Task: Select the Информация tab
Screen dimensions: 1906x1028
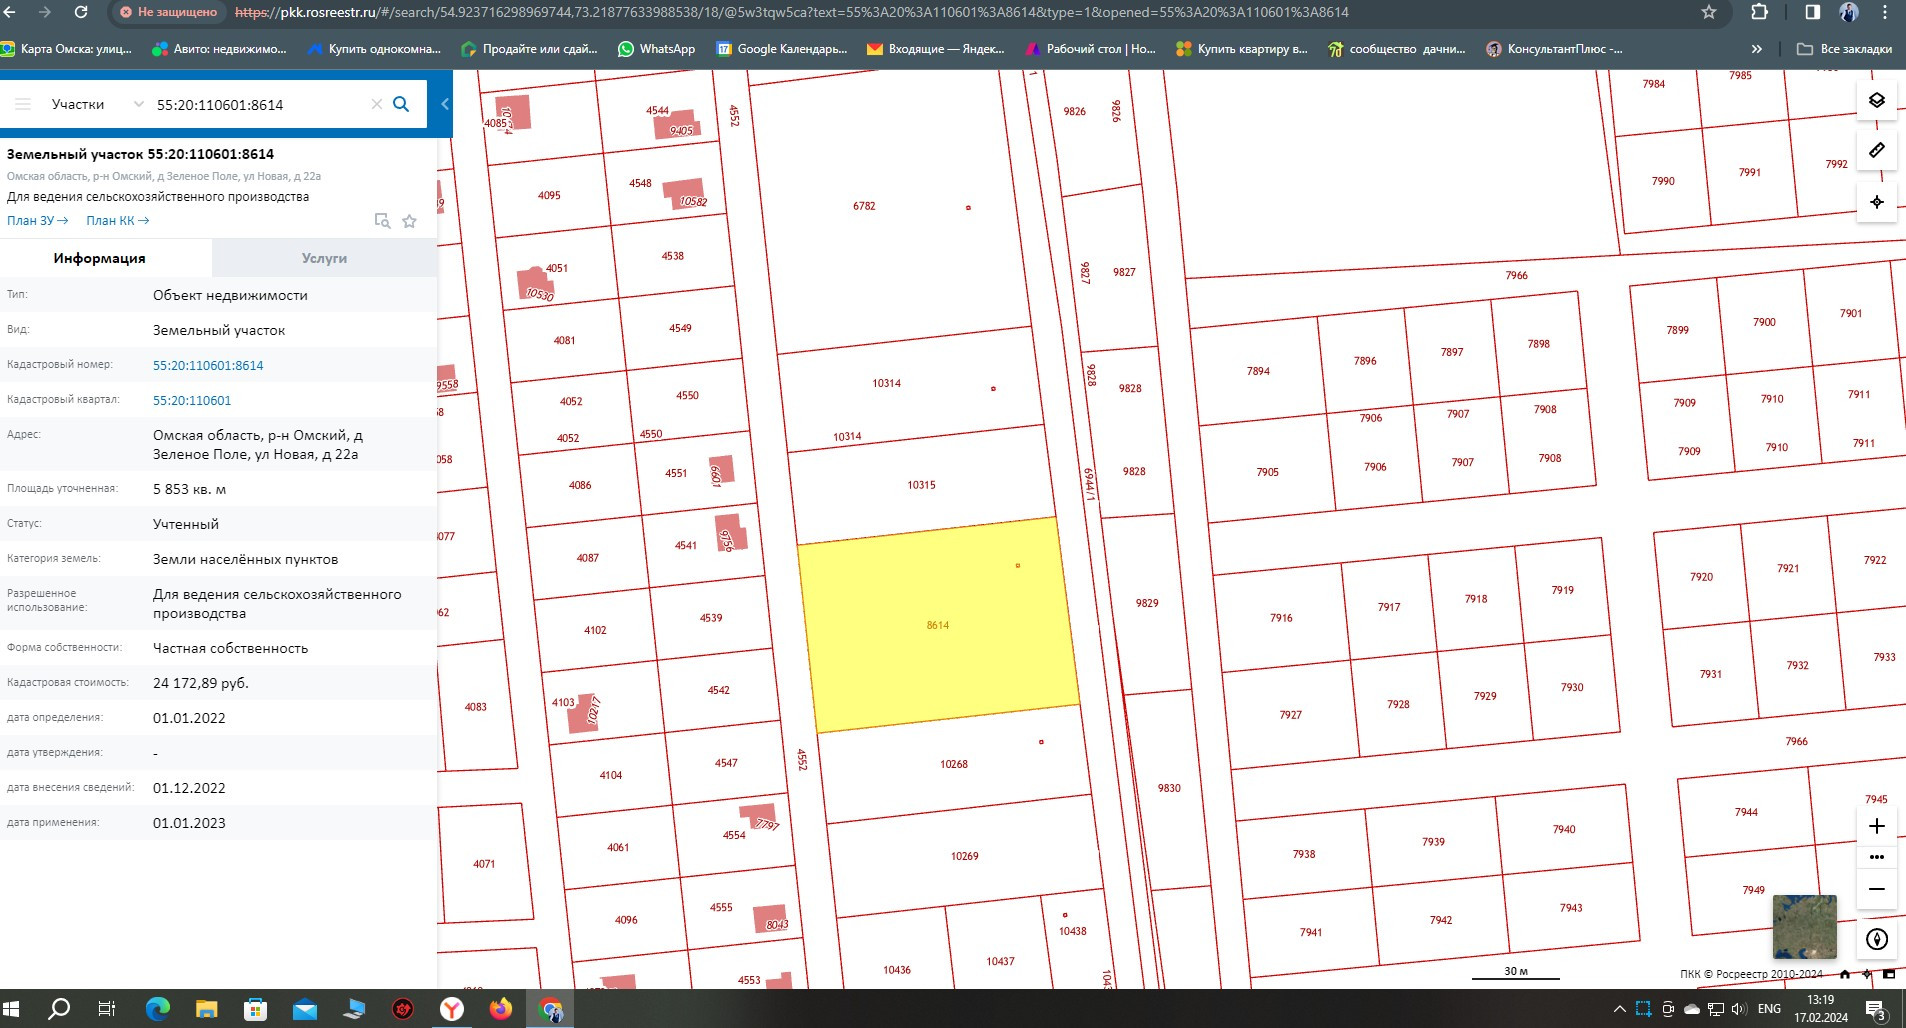Action: click(x=99, y=258)
